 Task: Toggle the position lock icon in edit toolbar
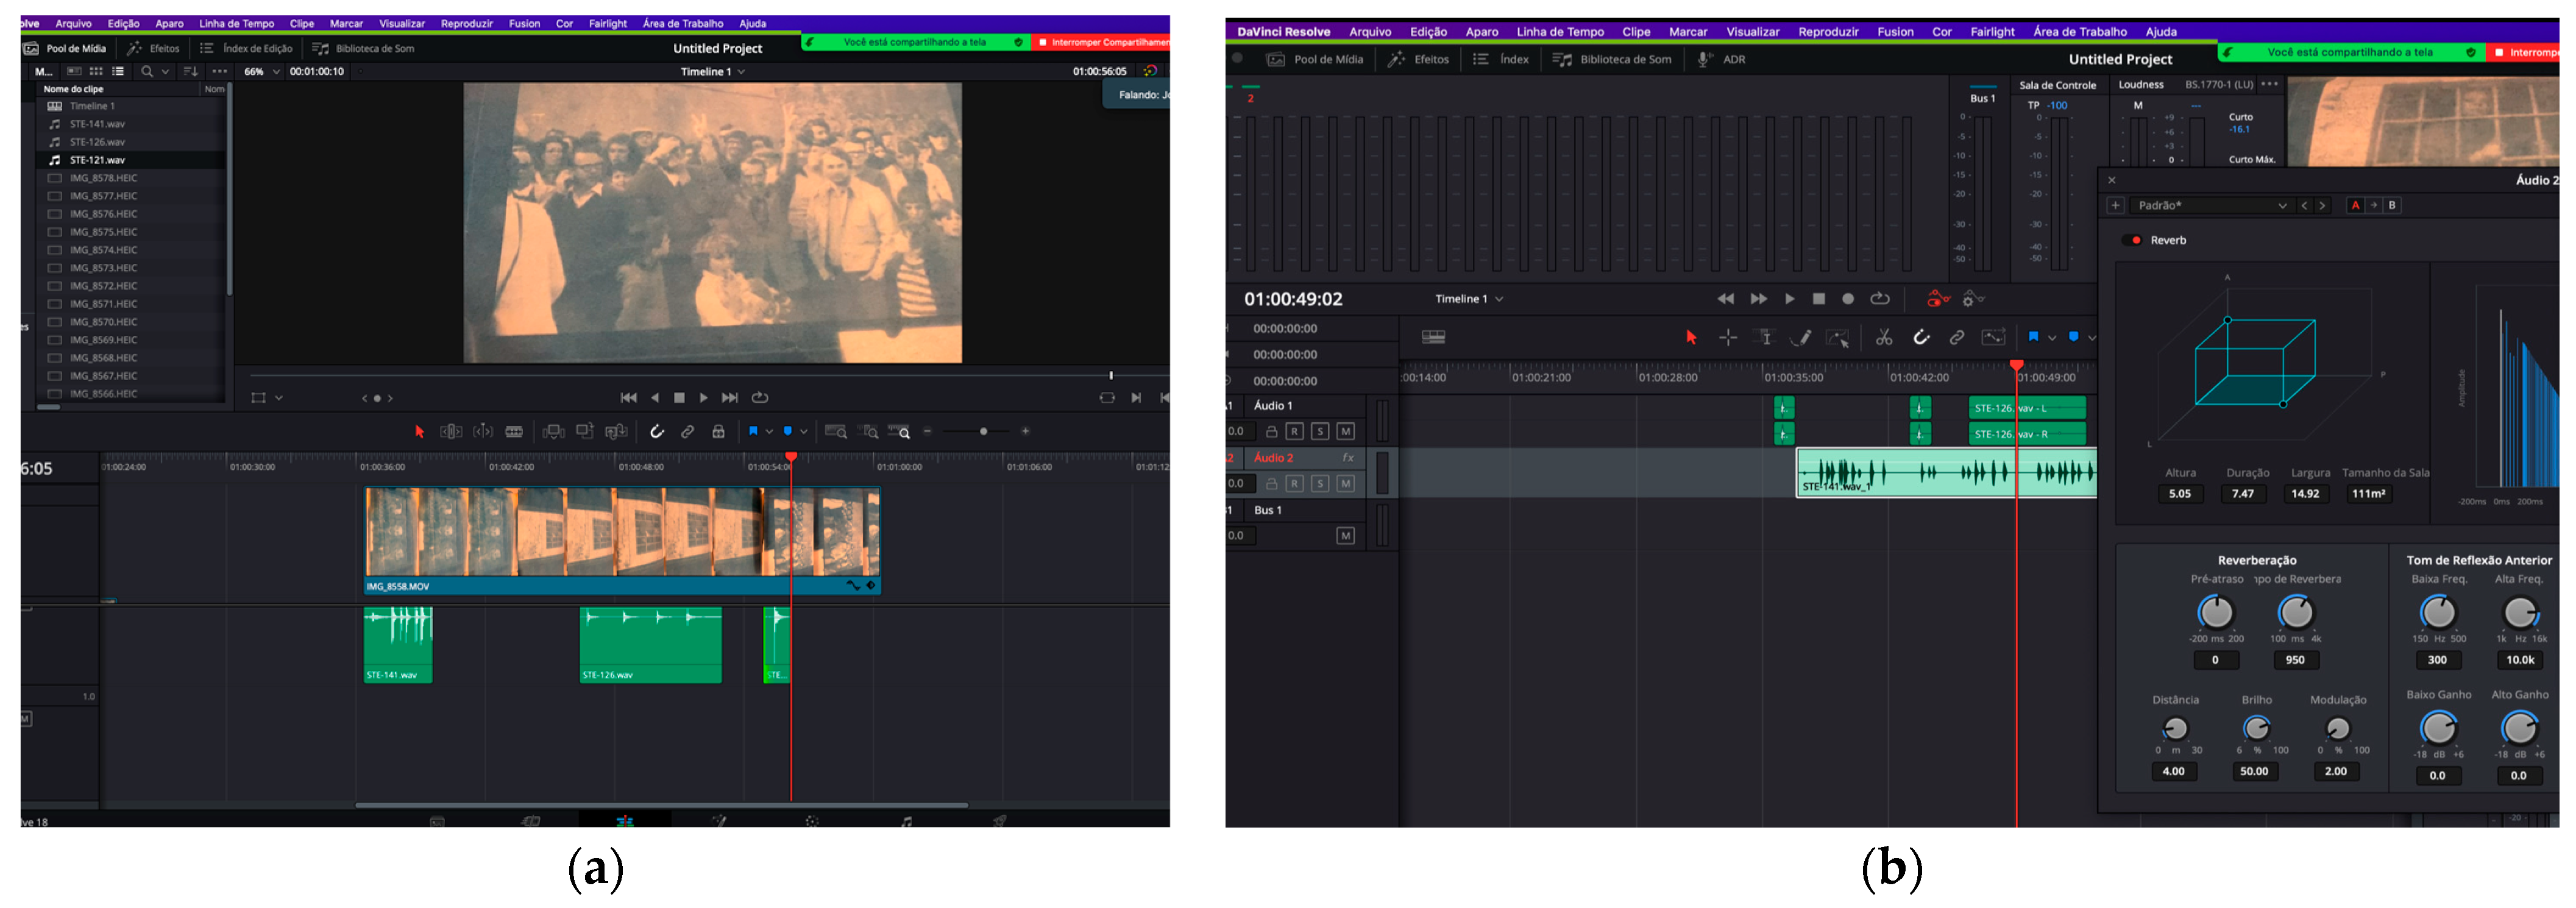[x=718, y=432]
